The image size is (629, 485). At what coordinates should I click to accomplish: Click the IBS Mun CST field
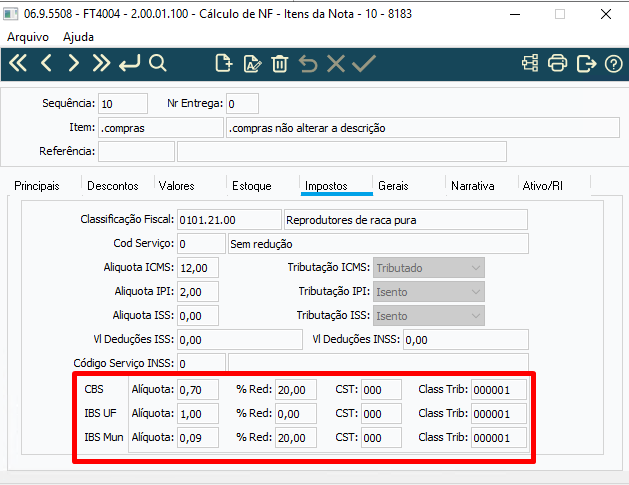(x=381, y=438)
